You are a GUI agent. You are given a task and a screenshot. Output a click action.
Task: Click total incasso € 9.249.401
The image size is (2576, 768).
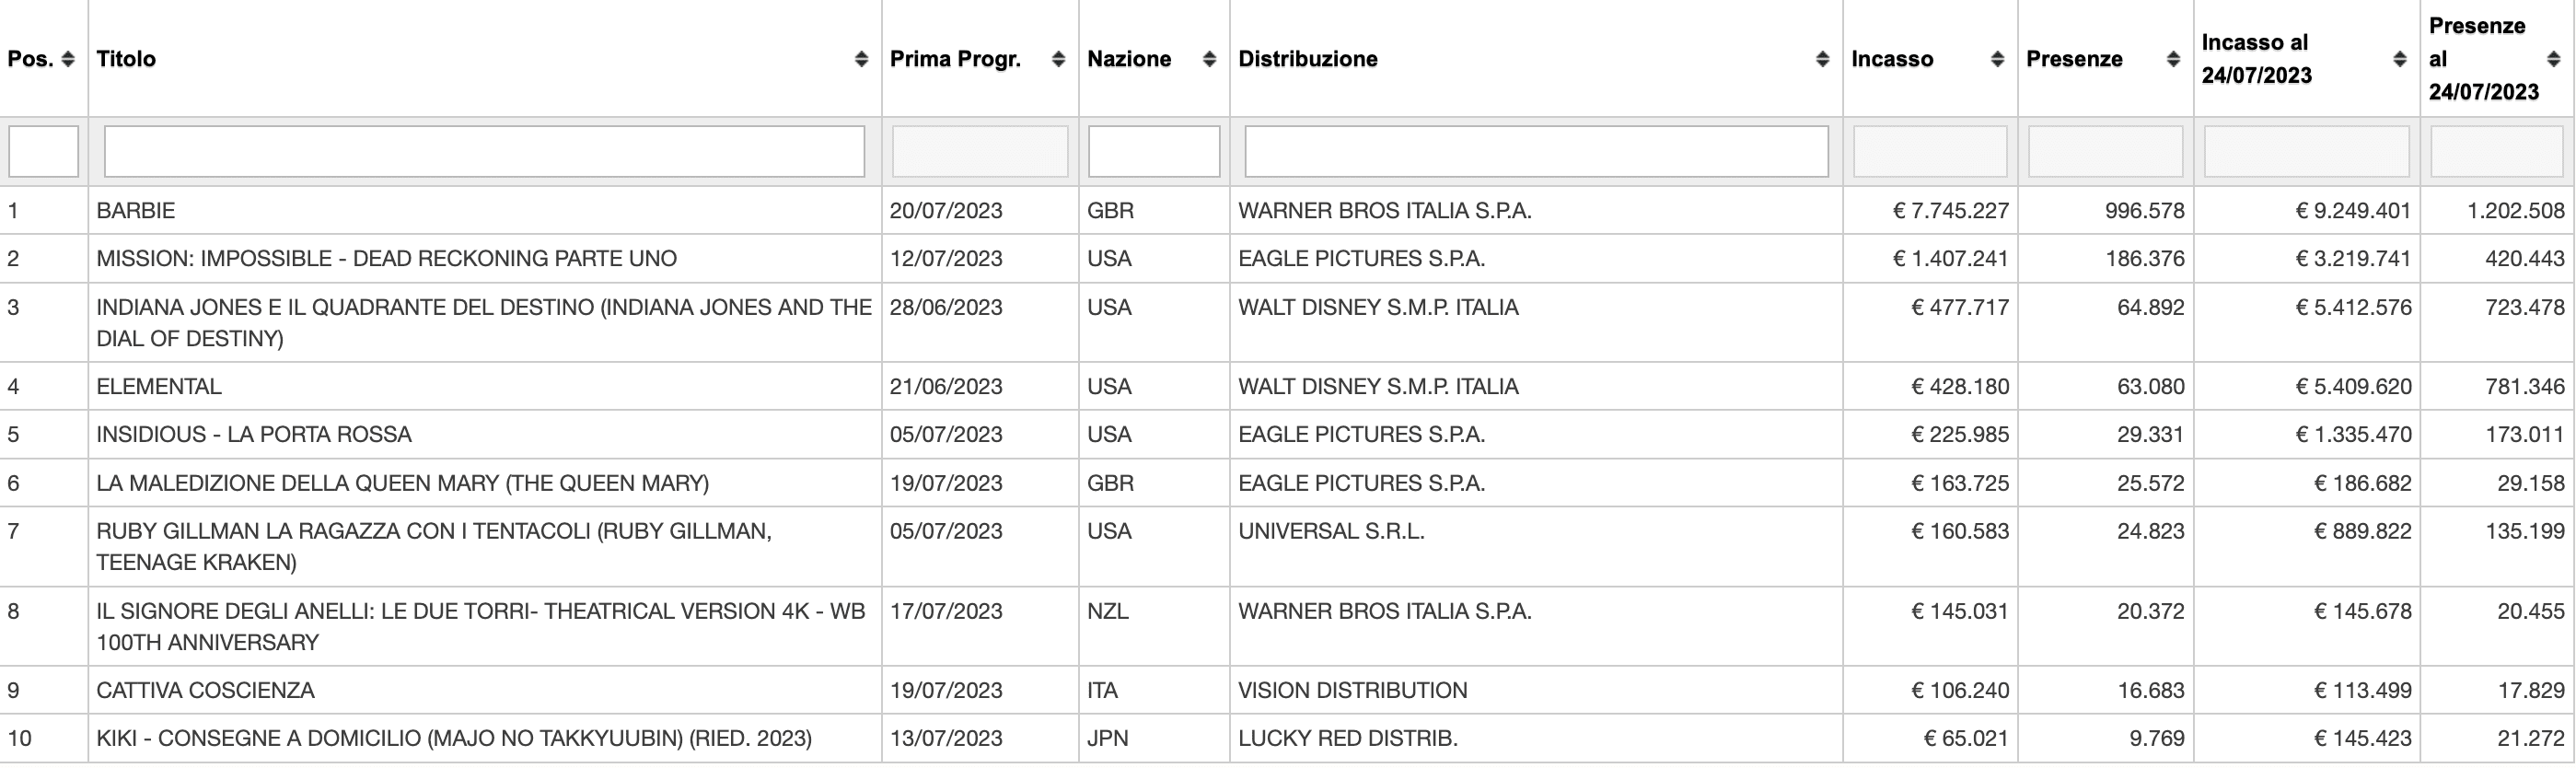pyautogui.click(x=2354, y=211)
